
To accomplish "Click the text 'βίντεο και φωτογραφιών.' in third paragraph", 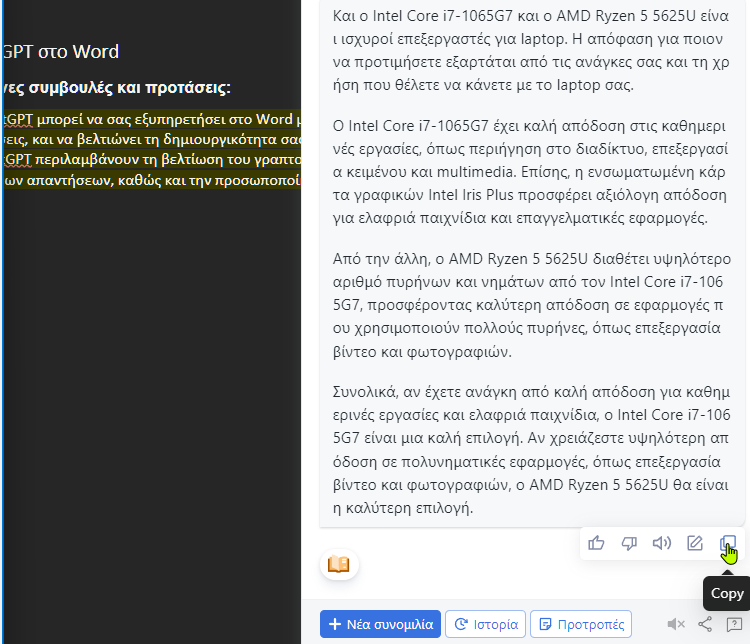I will (x=422, y=352).
